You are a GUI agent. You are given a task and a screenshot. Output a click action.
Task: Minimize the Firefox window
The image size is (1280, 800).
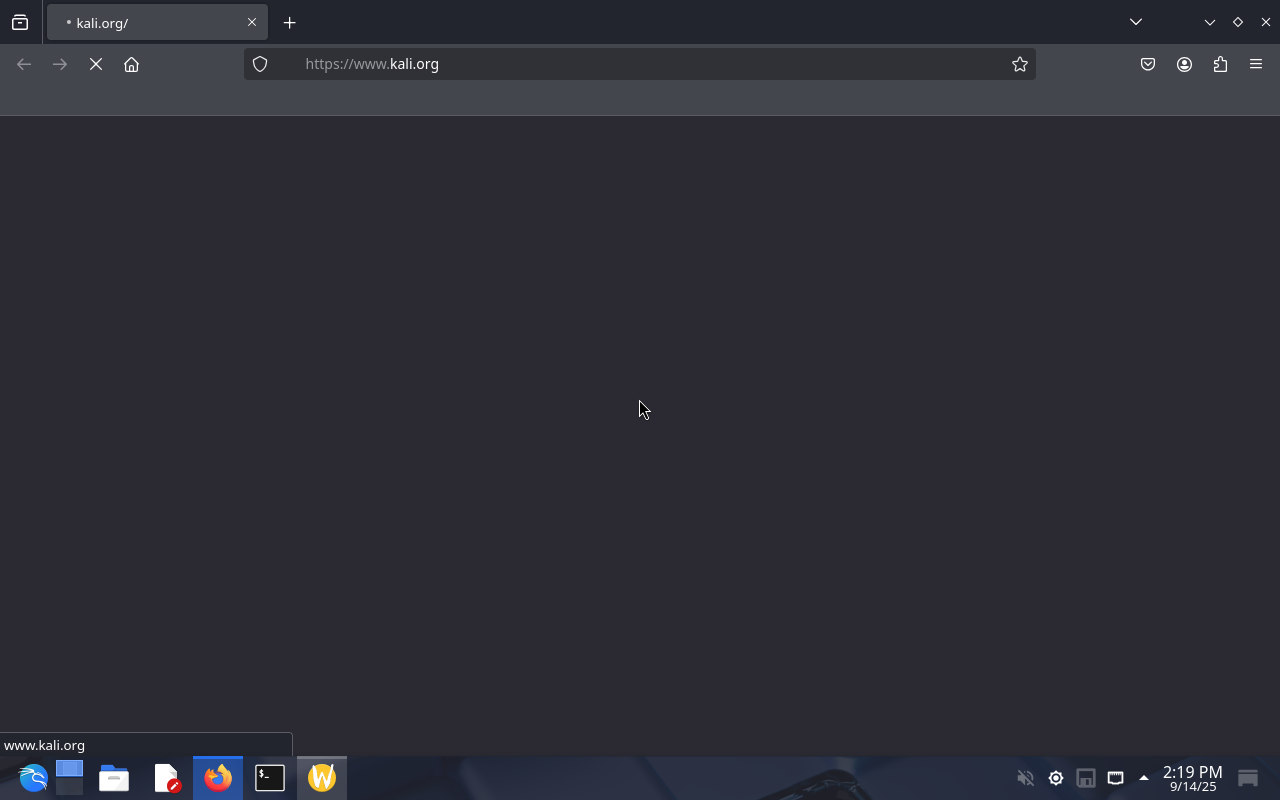(x=1210, y=22)
